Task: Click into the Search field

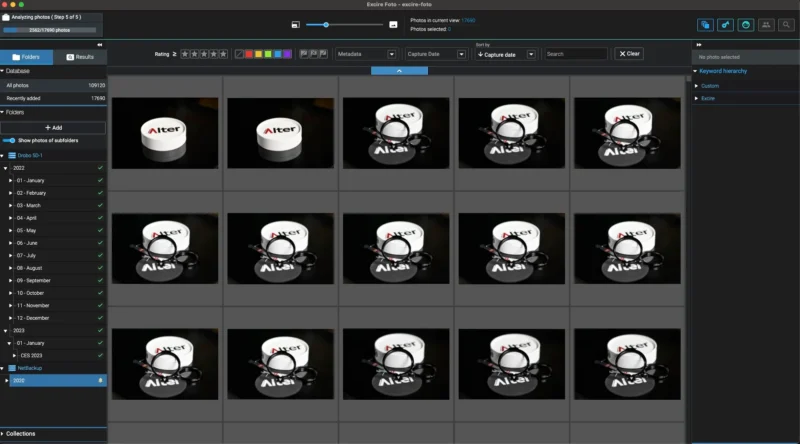Action: pos(577,54)
